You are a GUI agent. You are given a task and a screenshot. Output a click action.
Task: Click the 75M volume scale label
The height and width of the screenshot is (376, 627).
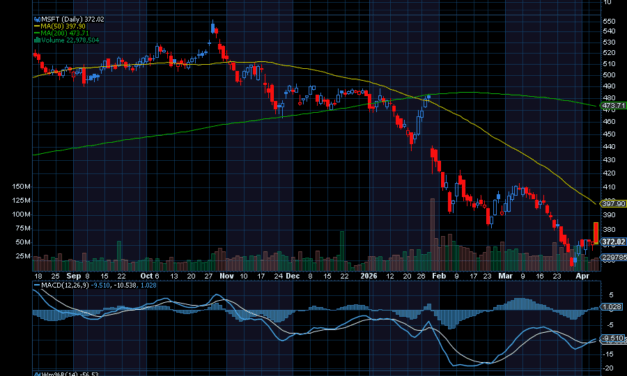tap(23, 228)
